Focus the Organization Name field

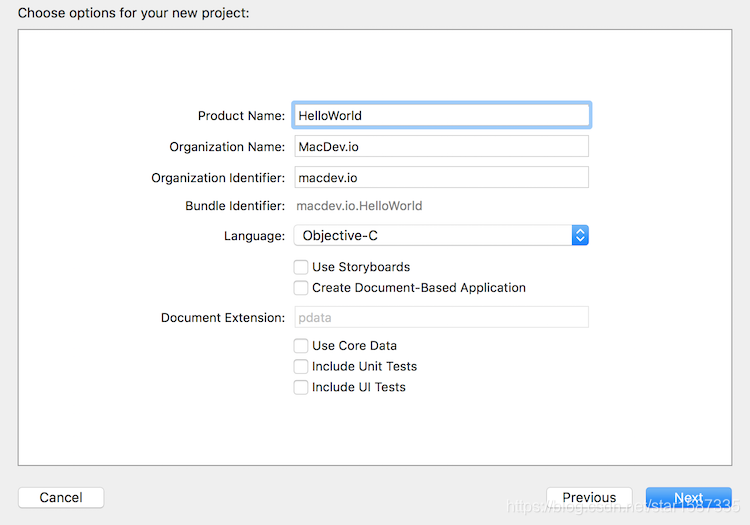pyautogui.click(x=440, y=147)
